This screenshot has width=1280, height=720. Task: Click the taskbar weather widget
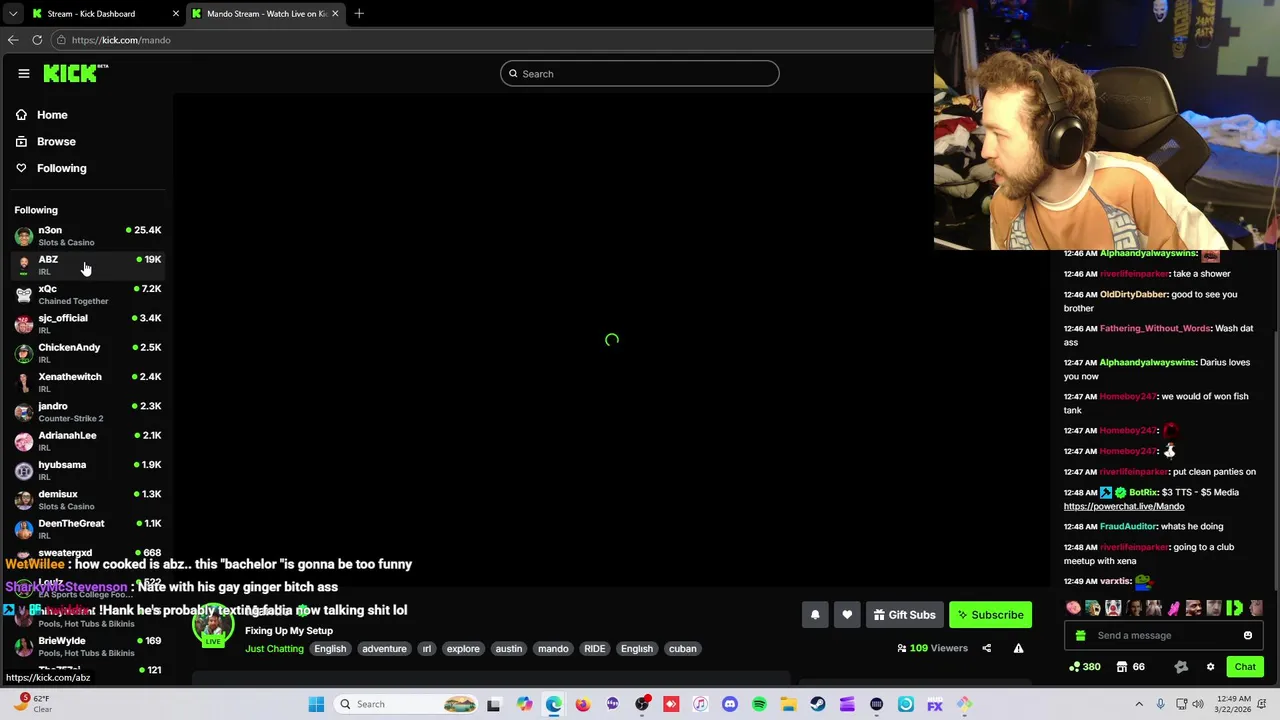pyautogui.click(x=32, y=704)
